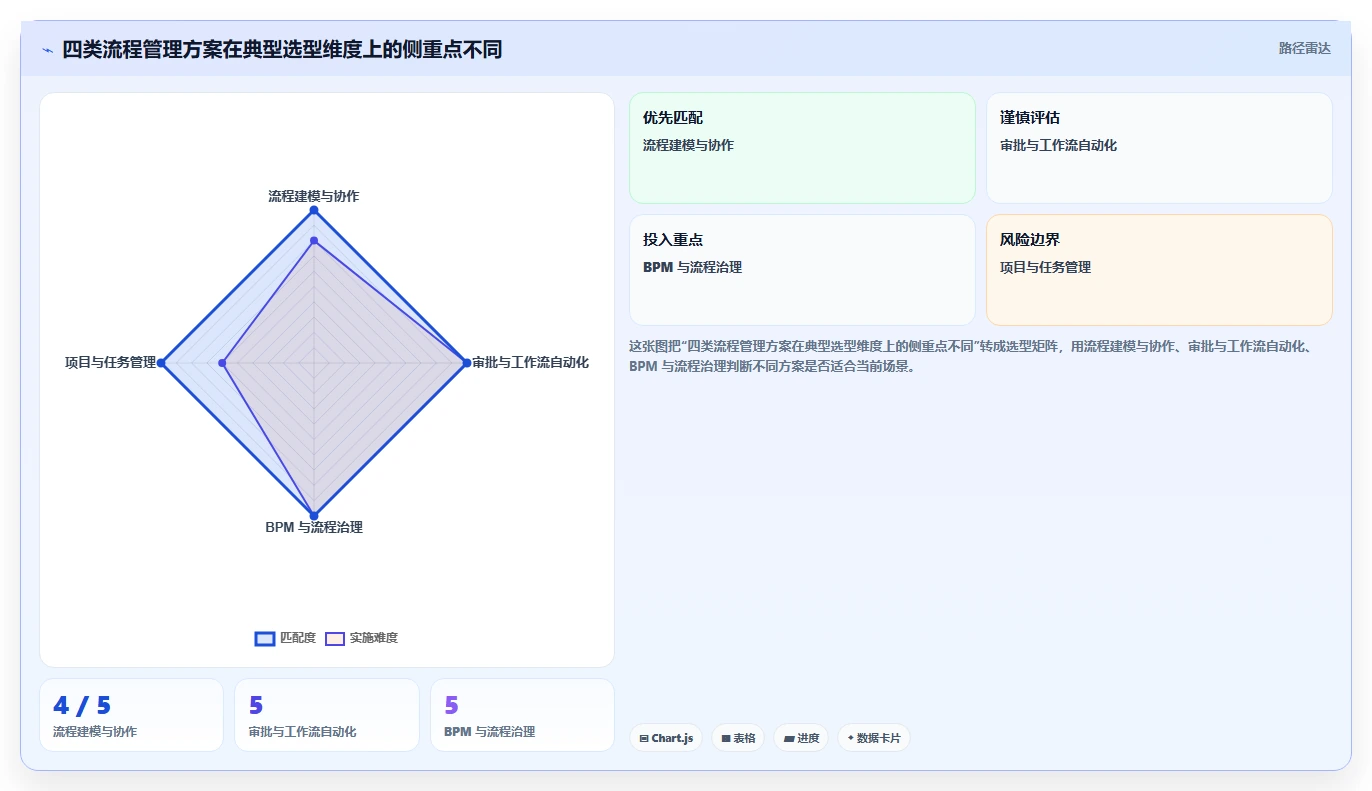Click the lightning icon beside the title
The height and width of the screenshot is (791, 1372).
coord(48,49)
